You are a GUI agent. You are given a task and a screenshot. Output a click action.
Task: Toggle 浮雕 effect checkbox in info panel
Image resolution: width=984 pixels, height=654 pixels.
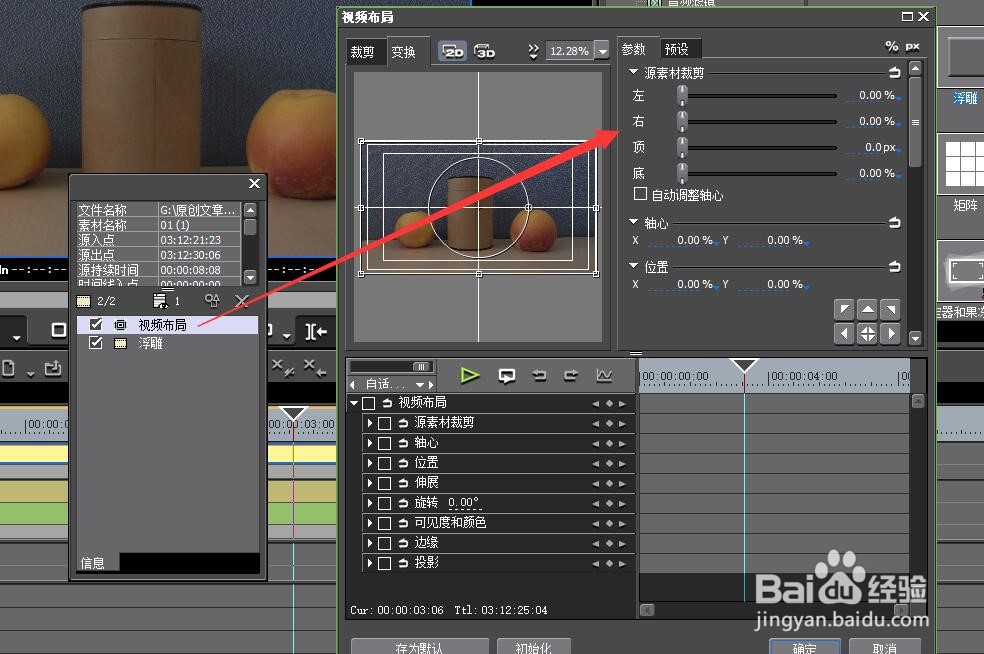pyautogui.click(x=96, y=343)
